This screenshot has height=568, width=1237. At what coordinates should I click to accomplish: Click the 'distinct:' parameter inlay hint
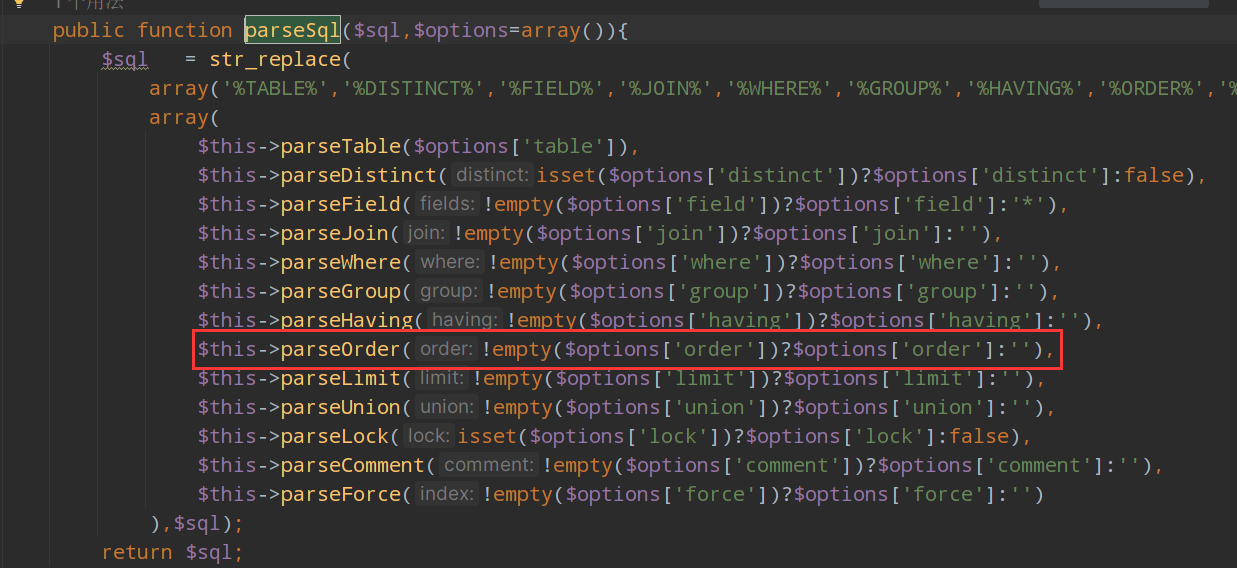point(492,175)
